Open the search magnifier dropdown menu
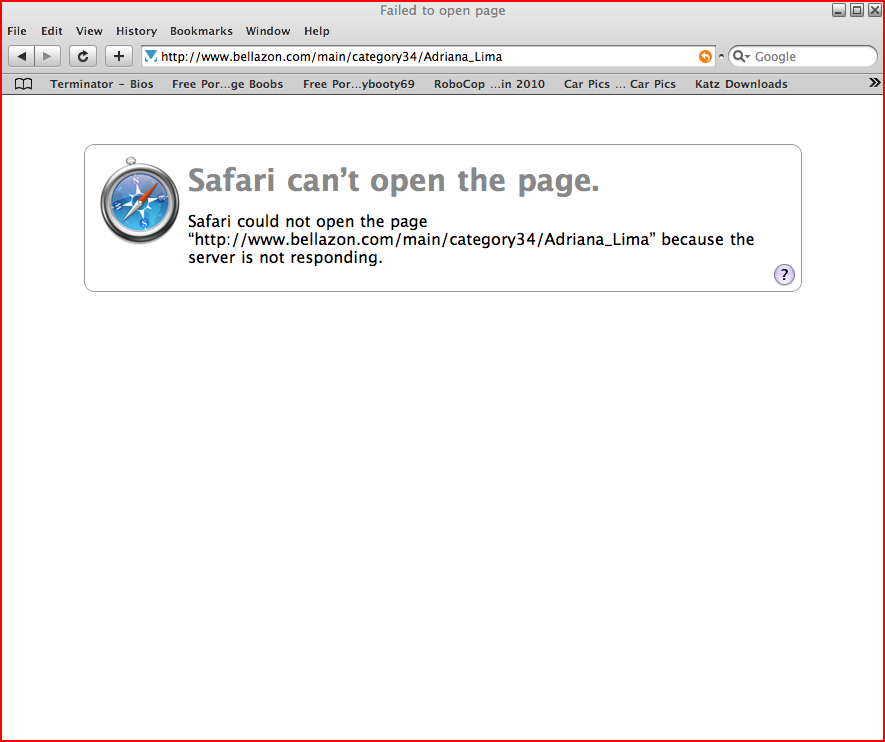This screenshot has width=885, height=742. pos(741,57)
